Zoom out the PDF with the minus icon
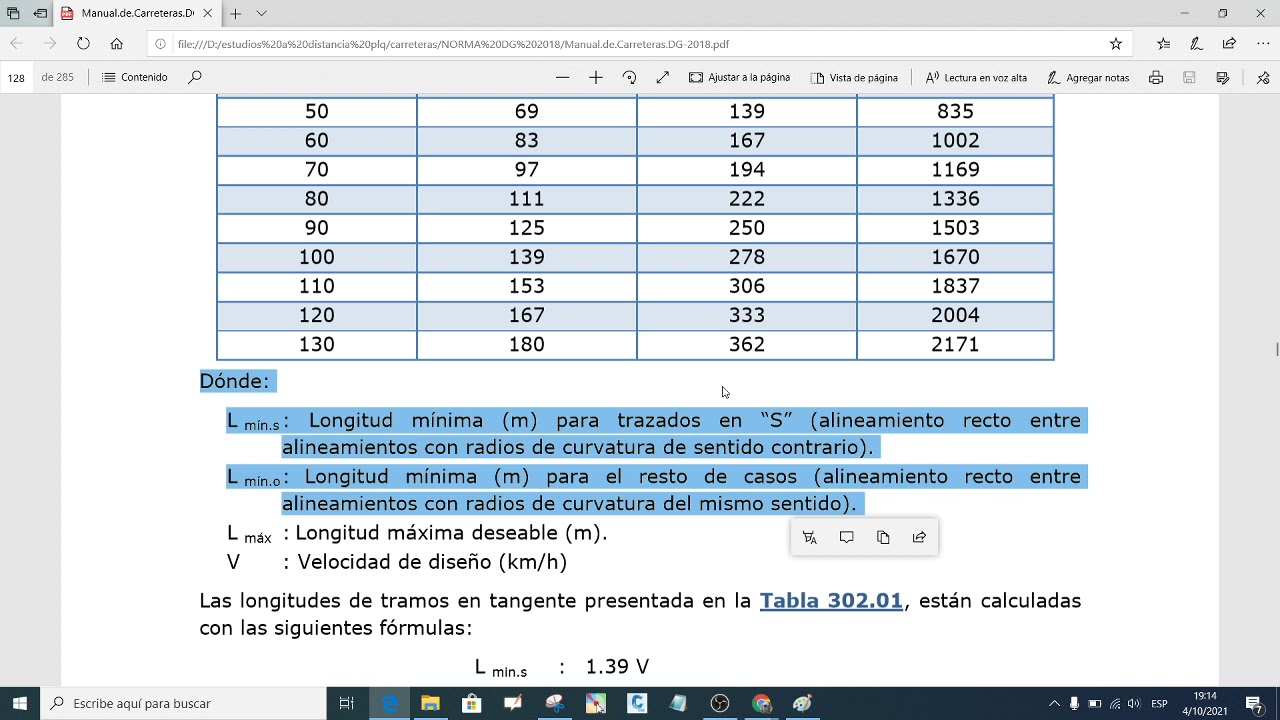 562,77
